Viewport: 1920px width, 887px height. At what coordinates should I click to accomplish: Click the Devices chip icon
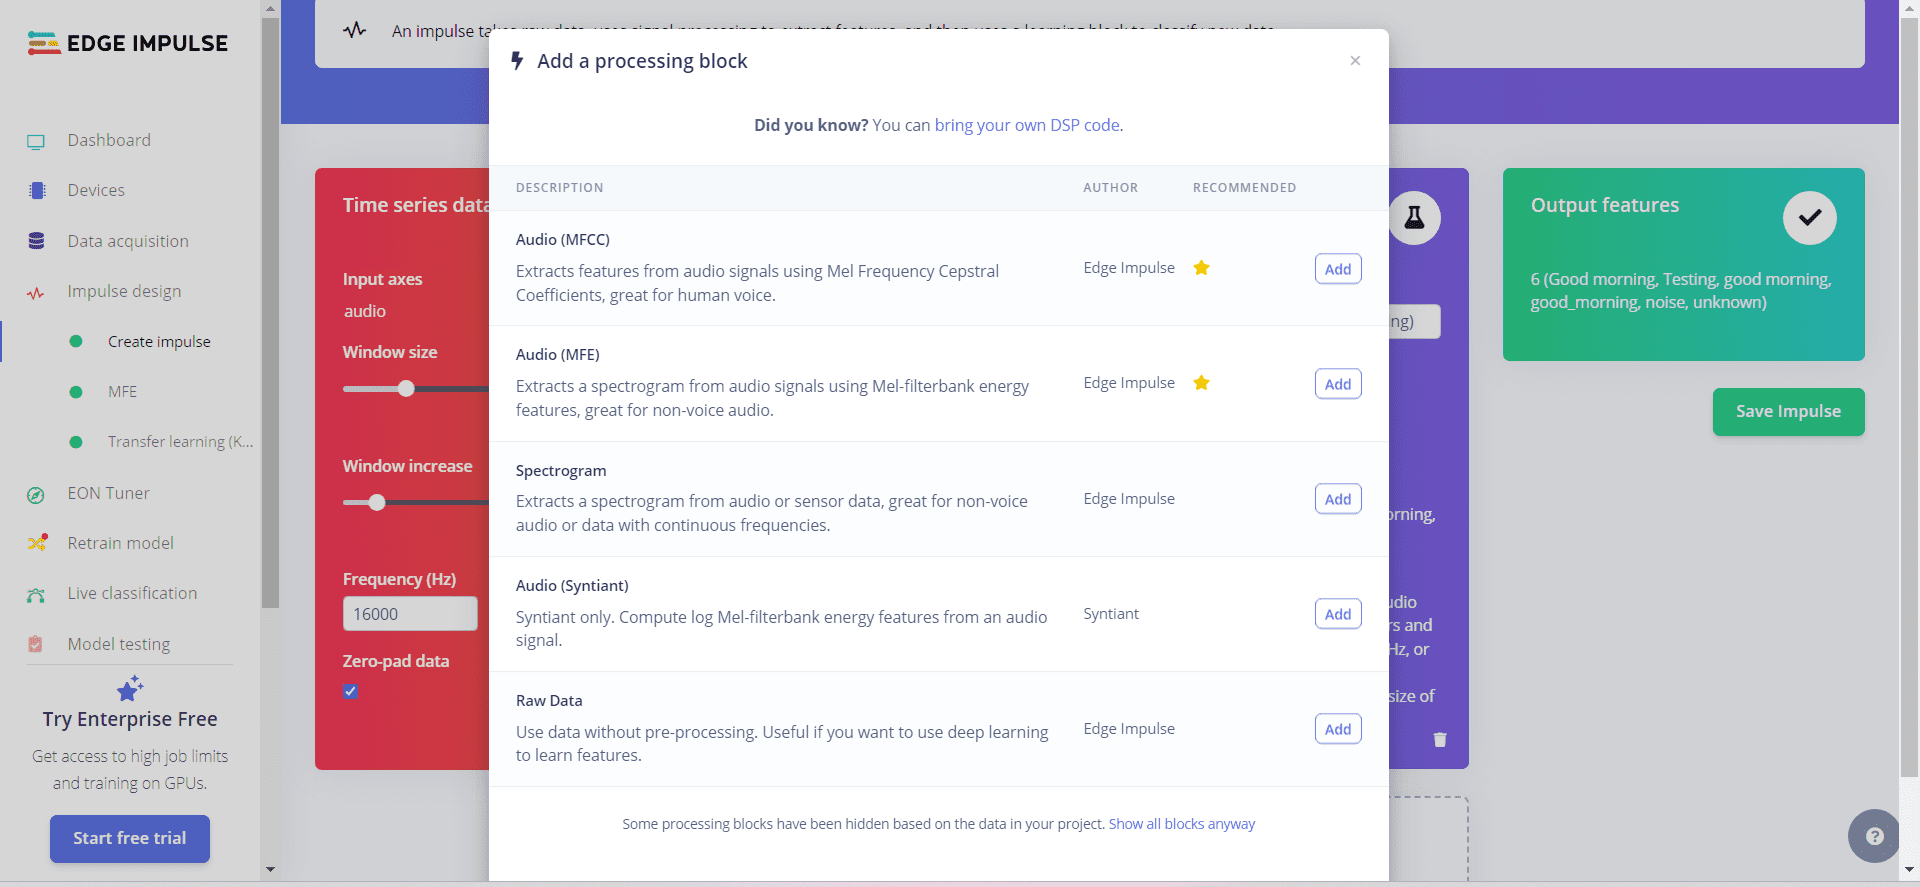coord(37,191)
